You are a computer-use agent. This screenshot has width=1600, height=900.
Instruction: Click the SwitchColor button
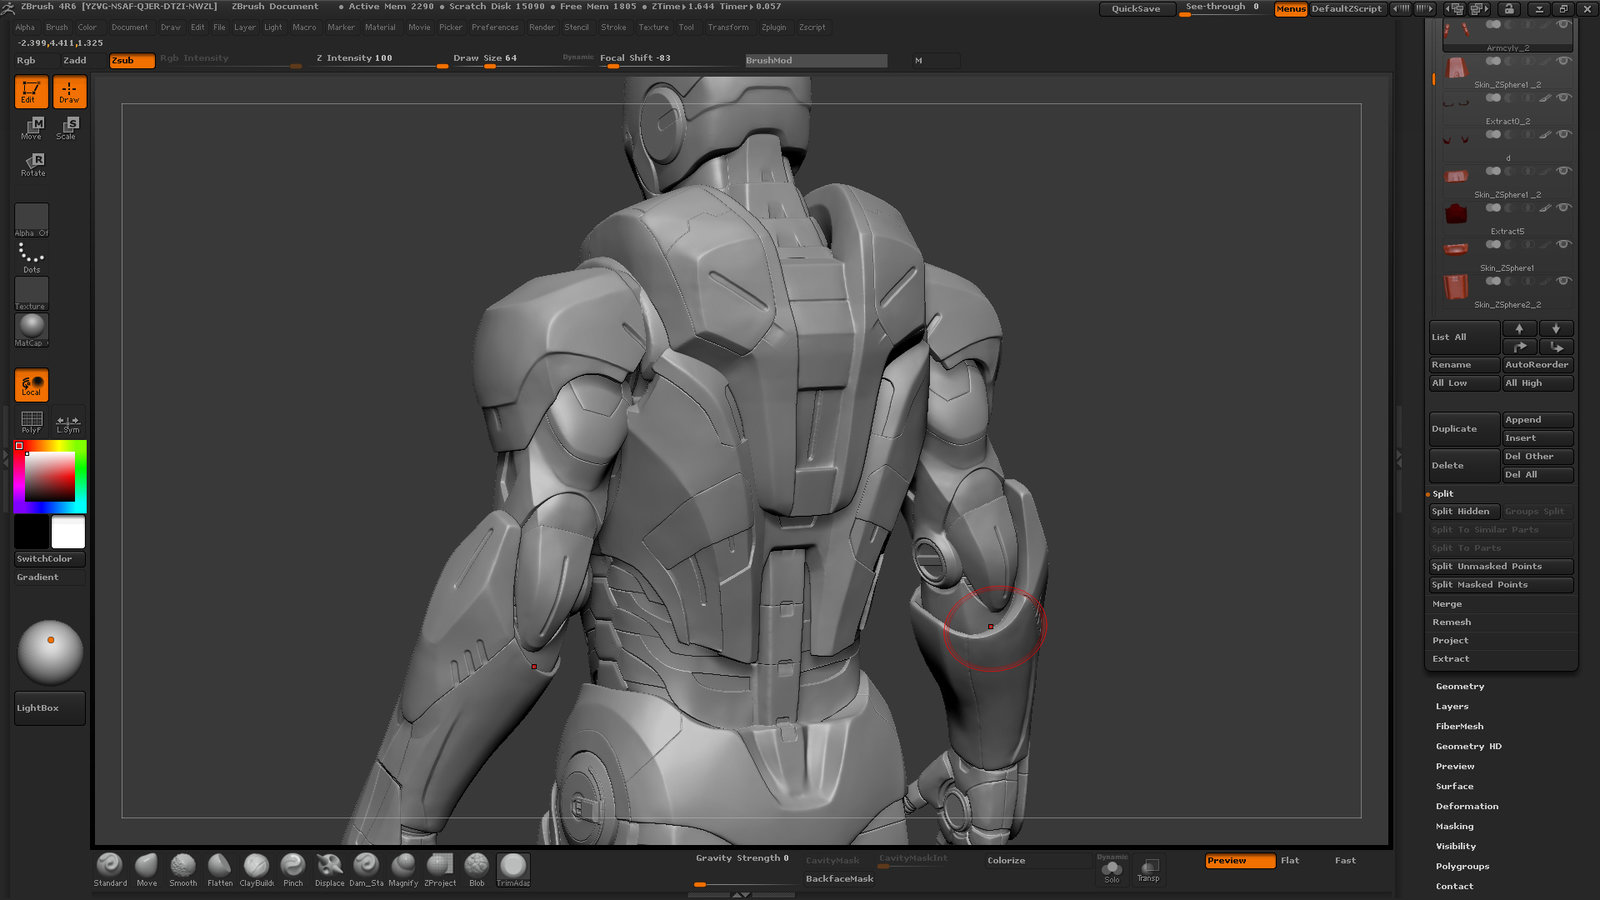50,559
